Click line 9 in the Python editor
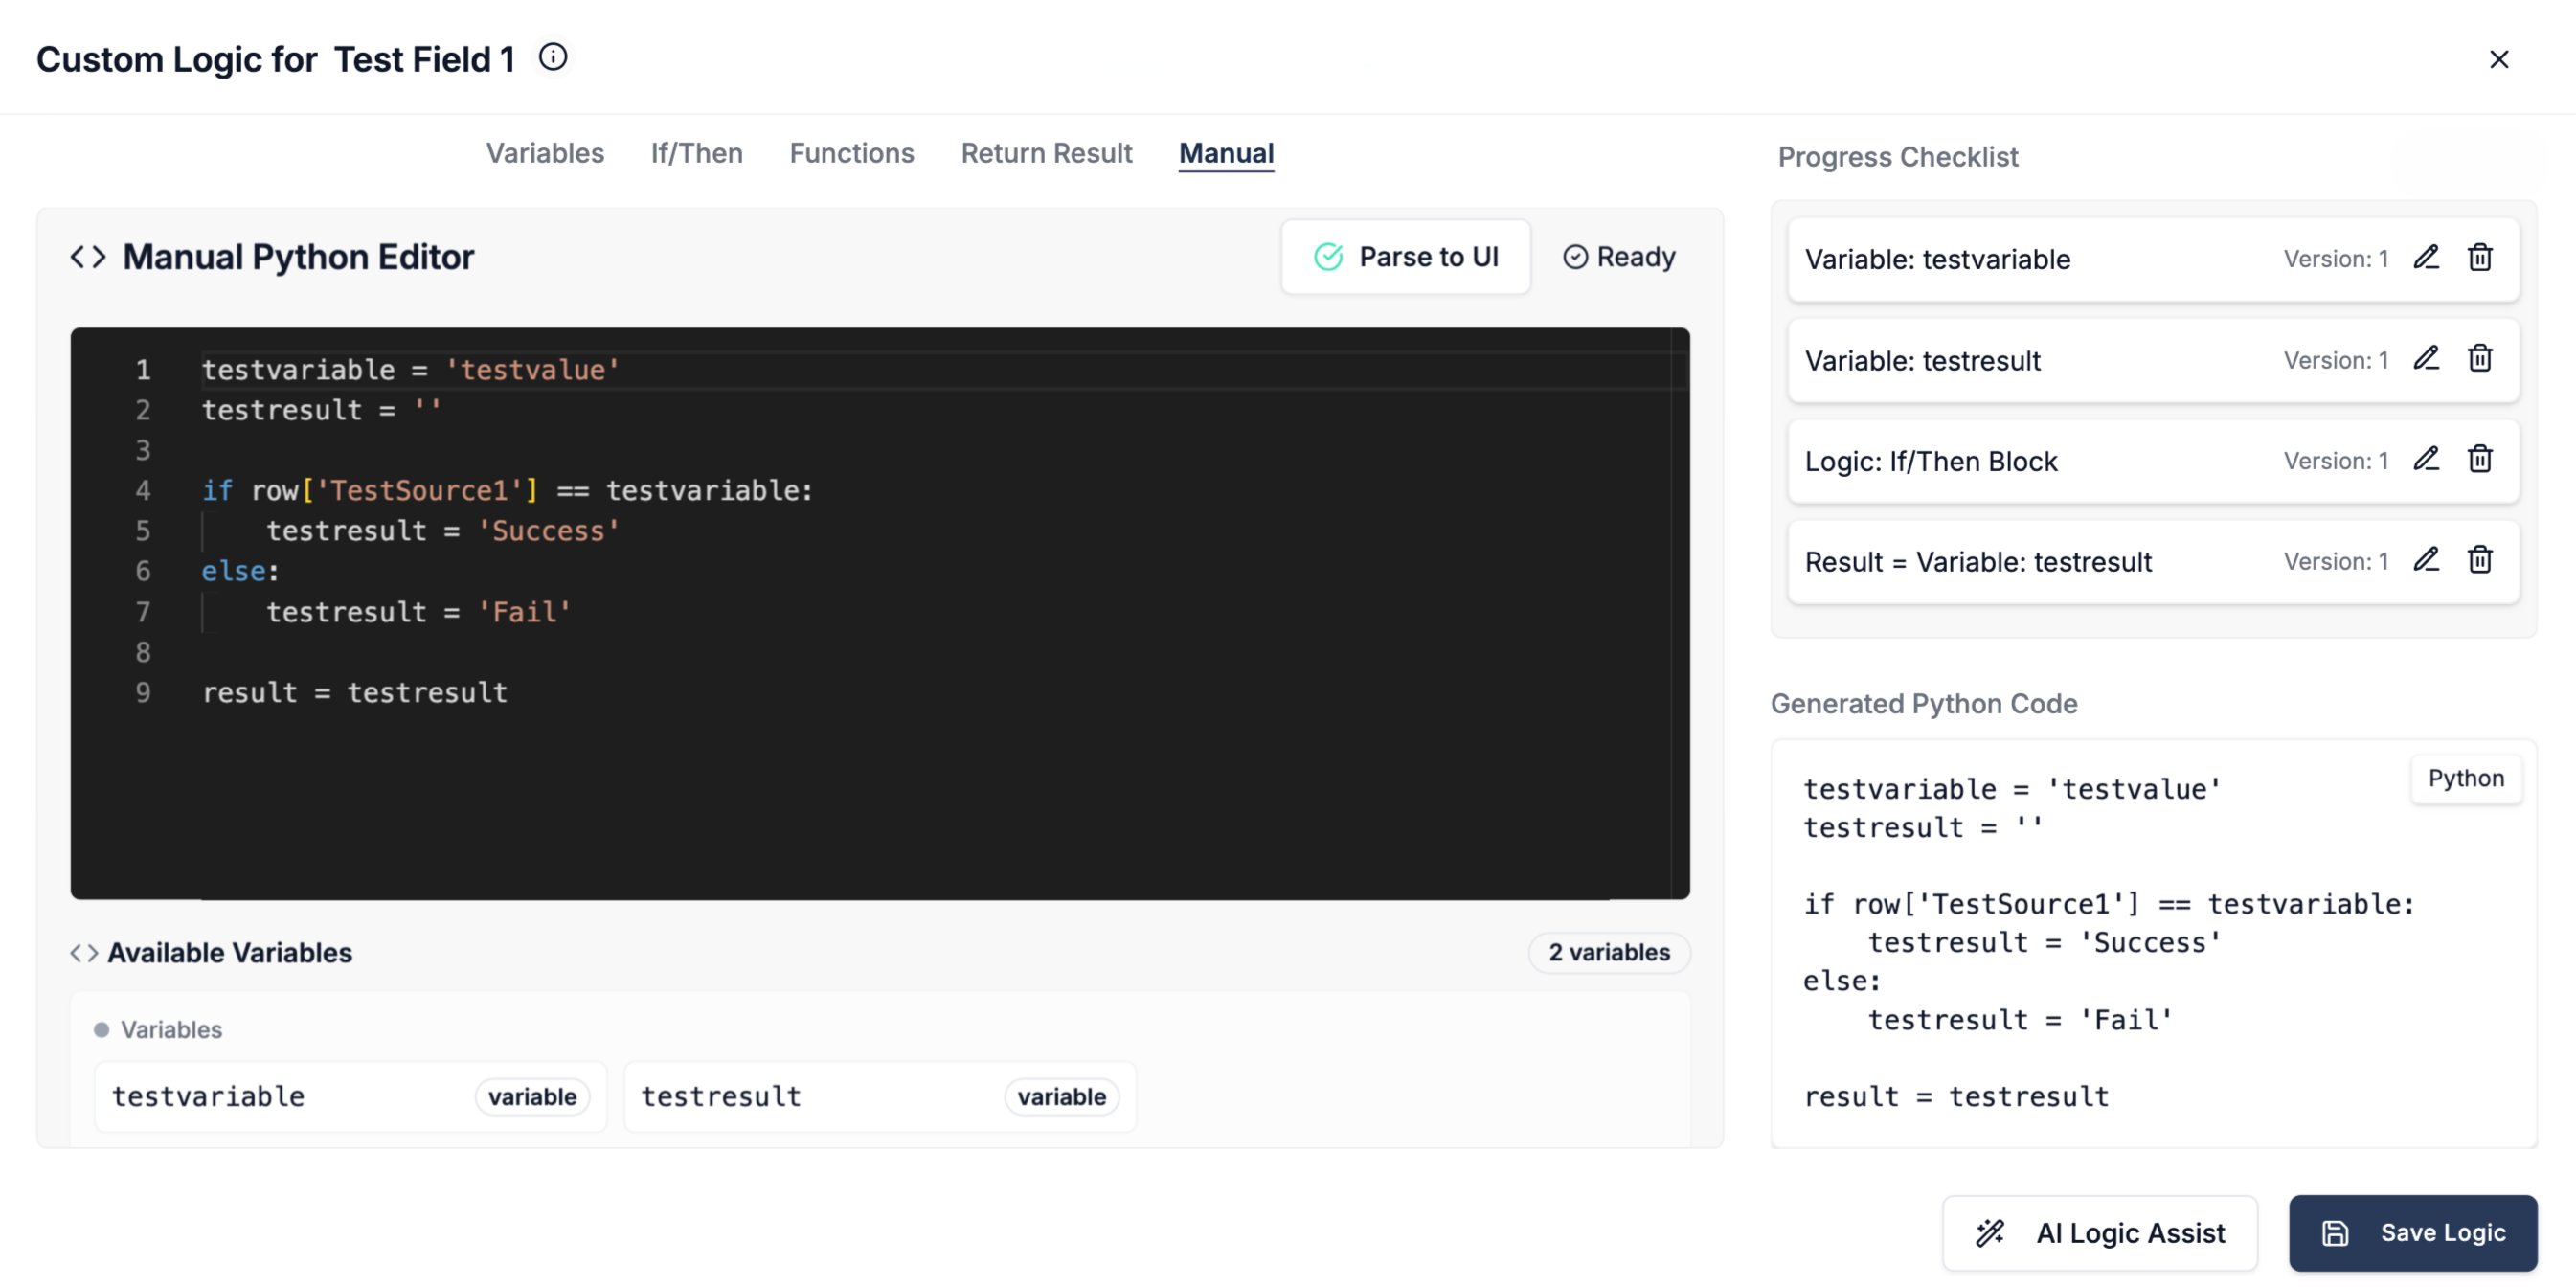This screenshot has height=1287, width=2576. coord(355,692)
